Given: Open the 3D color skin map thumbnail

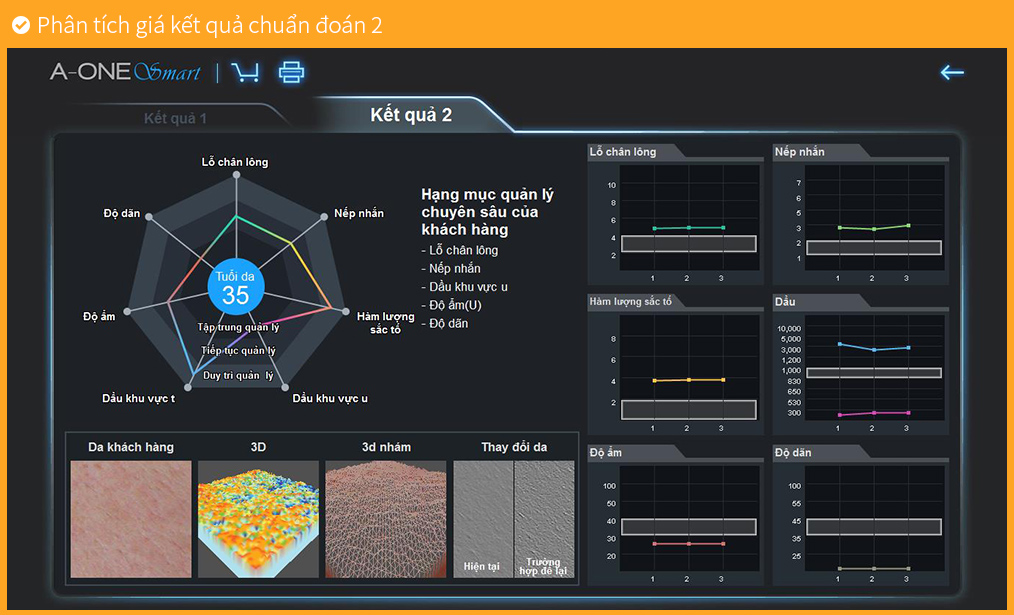Looking at the screenshot, I should click(258, 519).
